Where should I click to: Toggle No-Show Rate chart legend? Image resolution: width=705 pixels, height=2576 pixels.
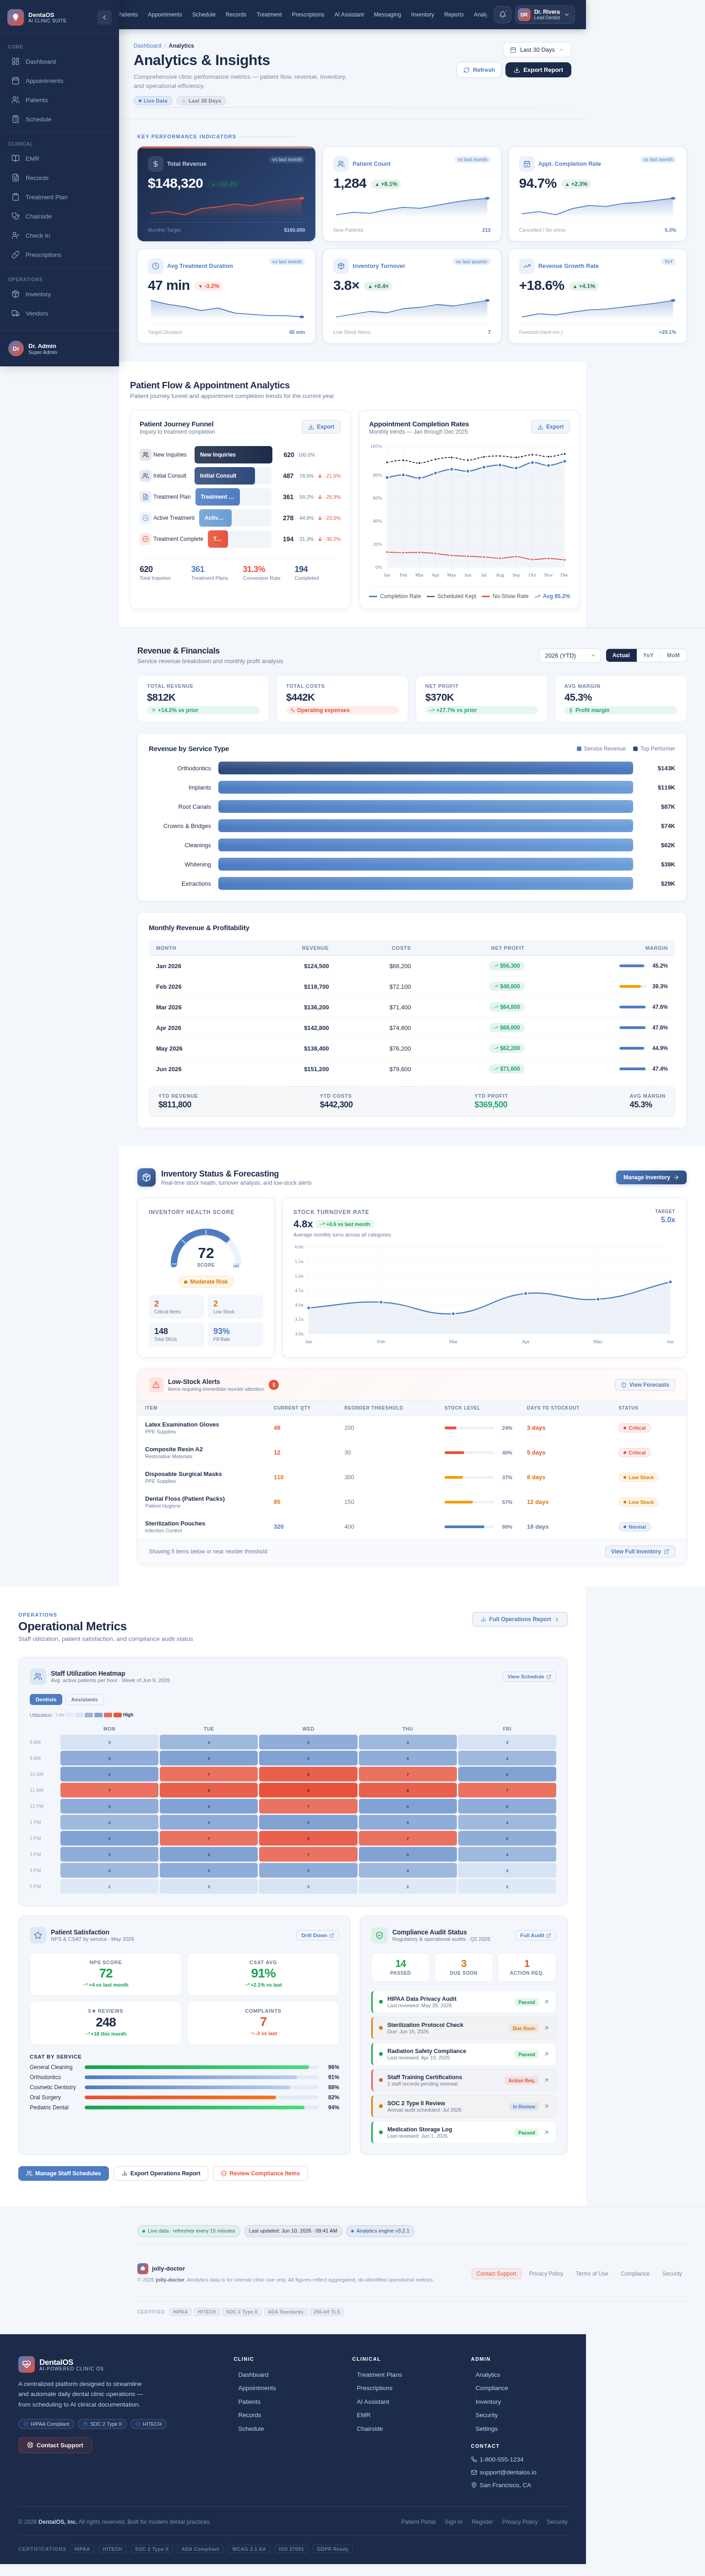click(x=505, y=596)
